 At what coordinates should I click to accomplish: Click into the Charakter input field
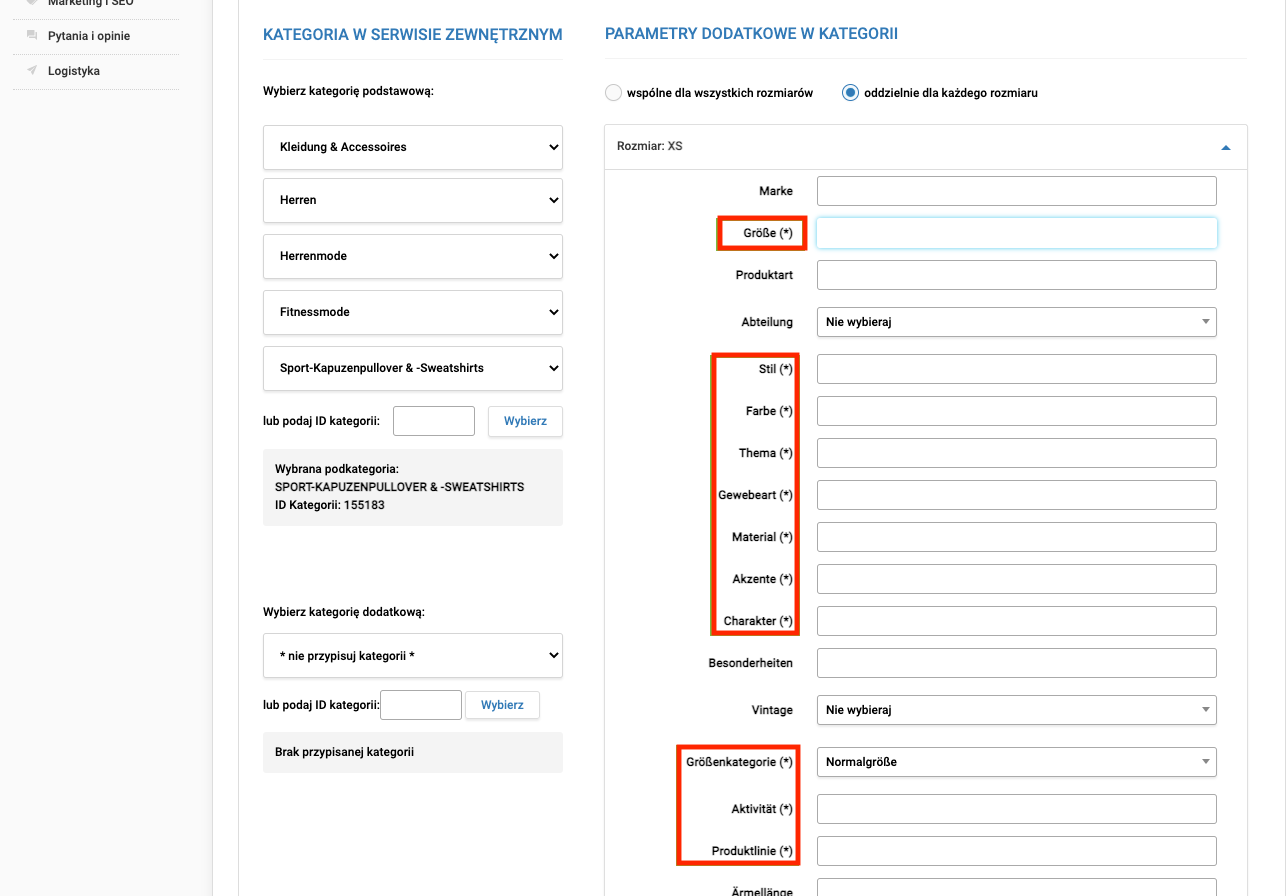(1017, 621)
